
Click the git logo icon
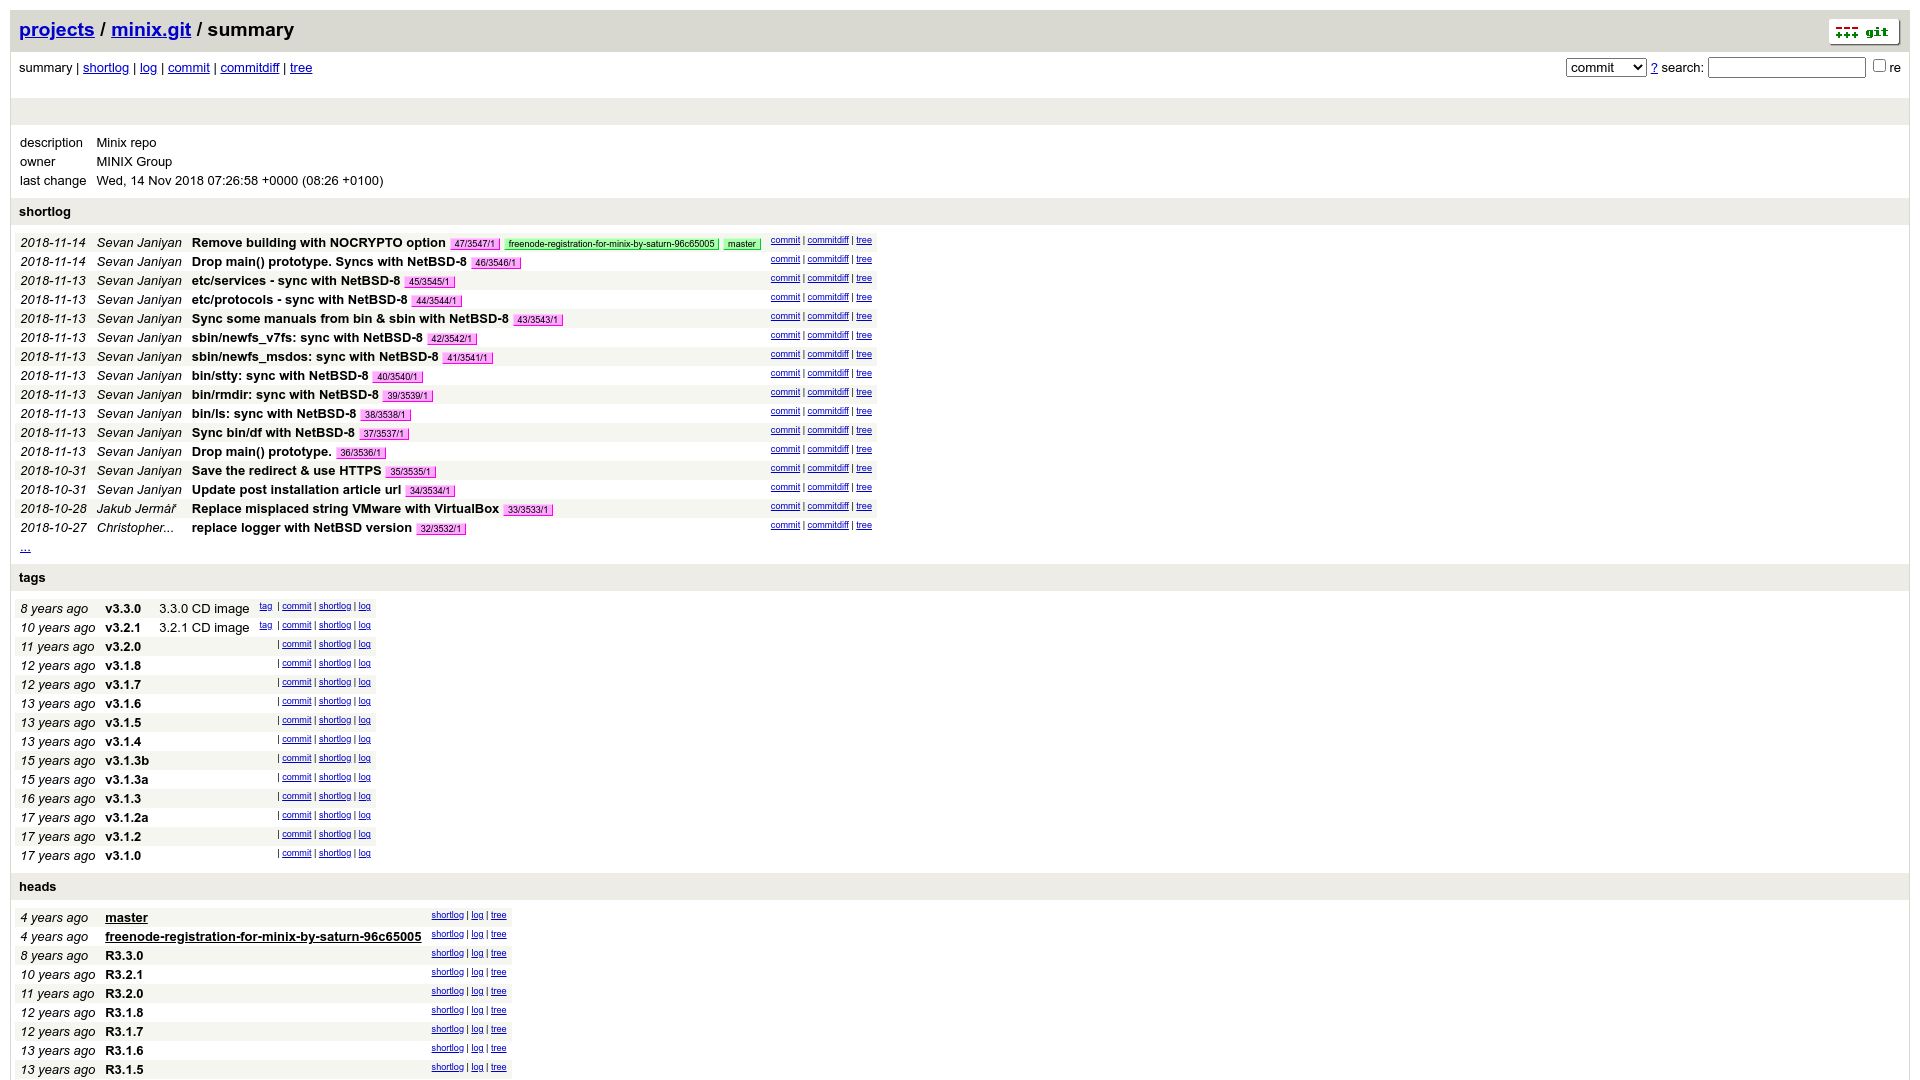coord(1864,32)
